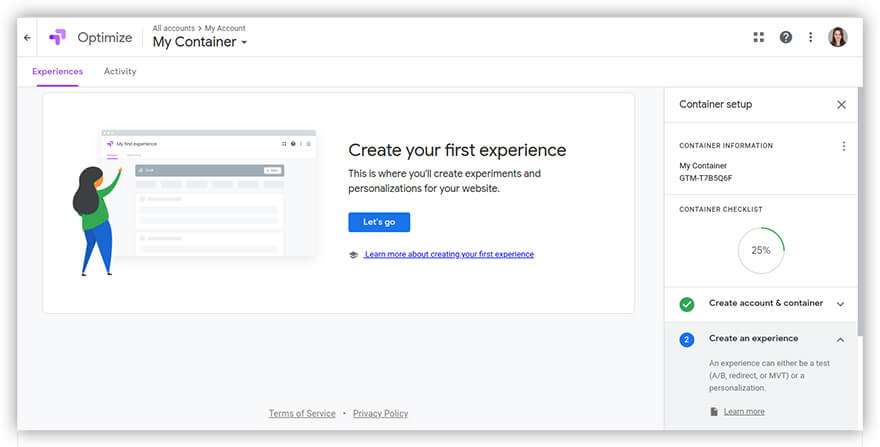The width and height of the screenshot is (880, 447).
Task: Open the Google apps grid icon
Action: click(758, 37)
